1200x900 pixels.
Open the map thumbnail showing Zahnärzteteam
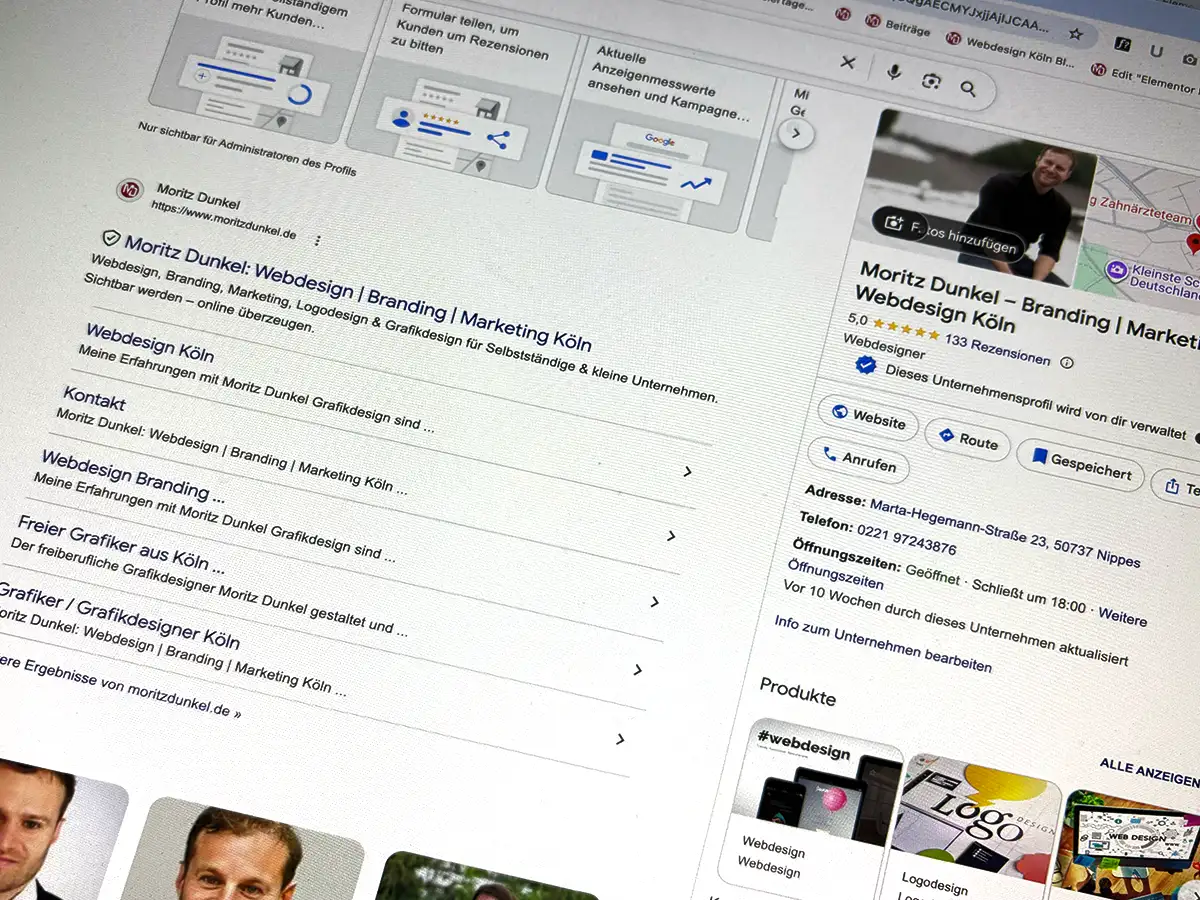point(1144,227)
